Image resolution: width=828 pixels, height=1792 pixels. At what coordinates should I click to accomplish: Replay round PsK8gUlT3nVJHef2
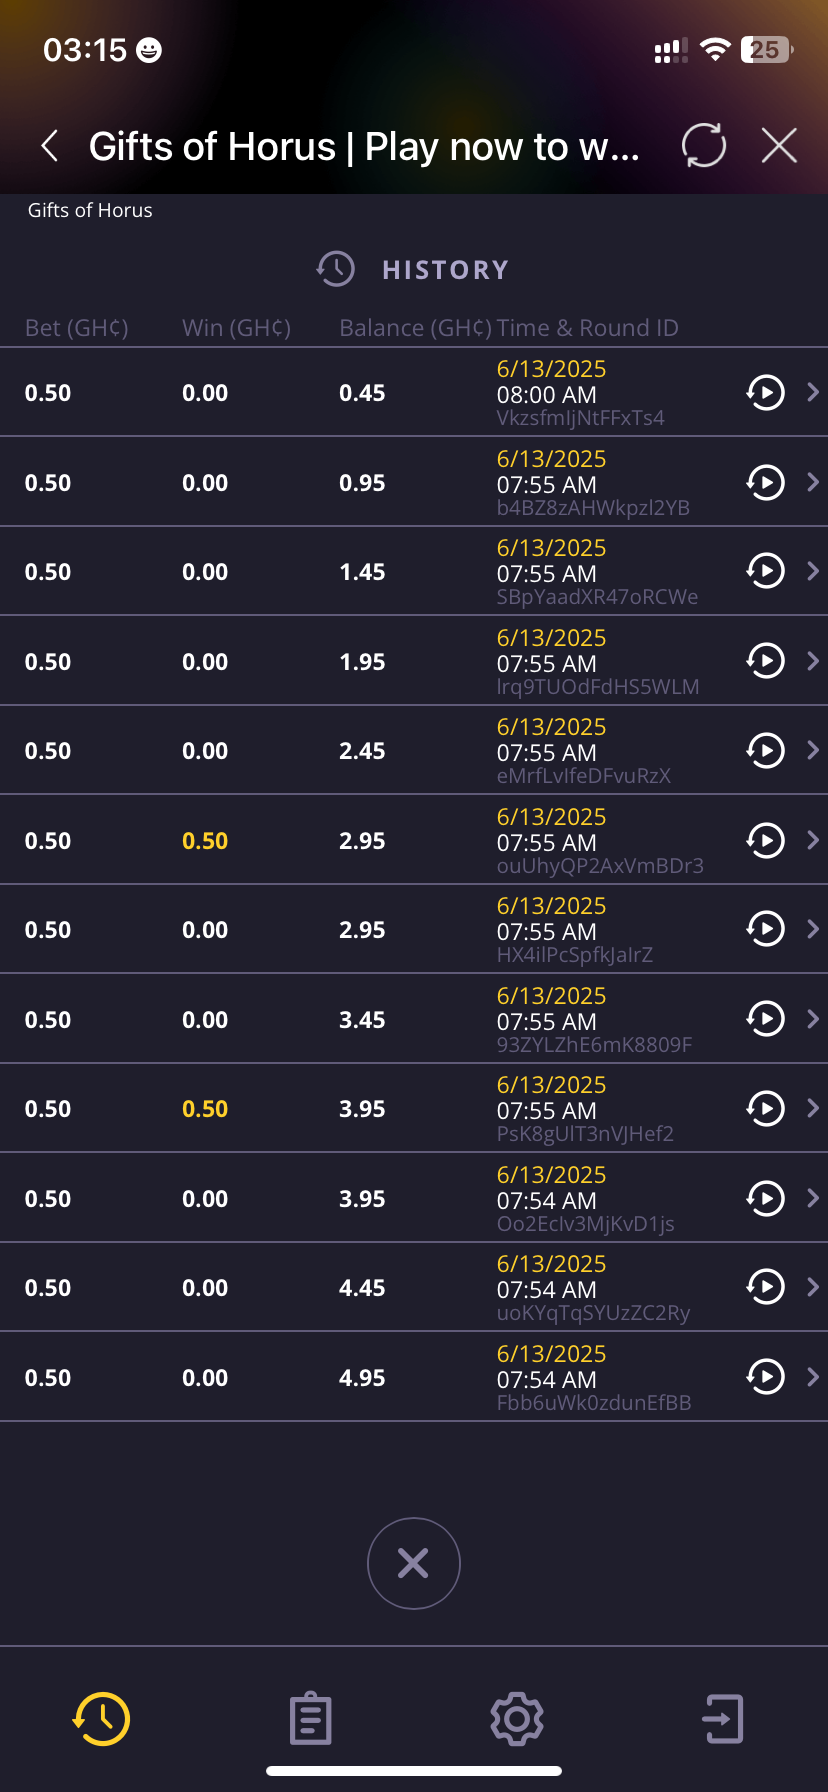pos(765,1108)
